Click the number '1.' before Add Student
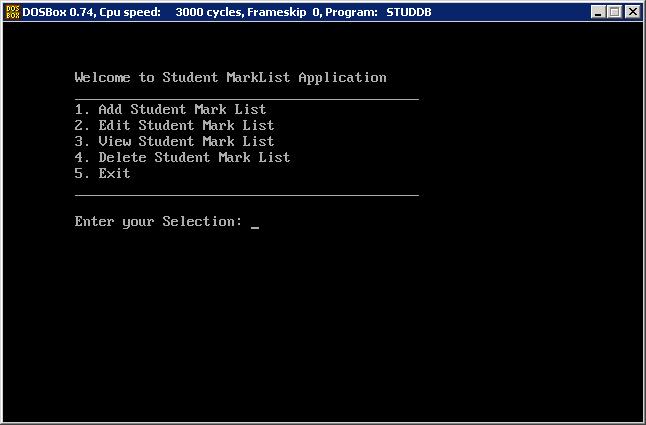Viewport: 646px width, 425px height. (x=82, y=109)
